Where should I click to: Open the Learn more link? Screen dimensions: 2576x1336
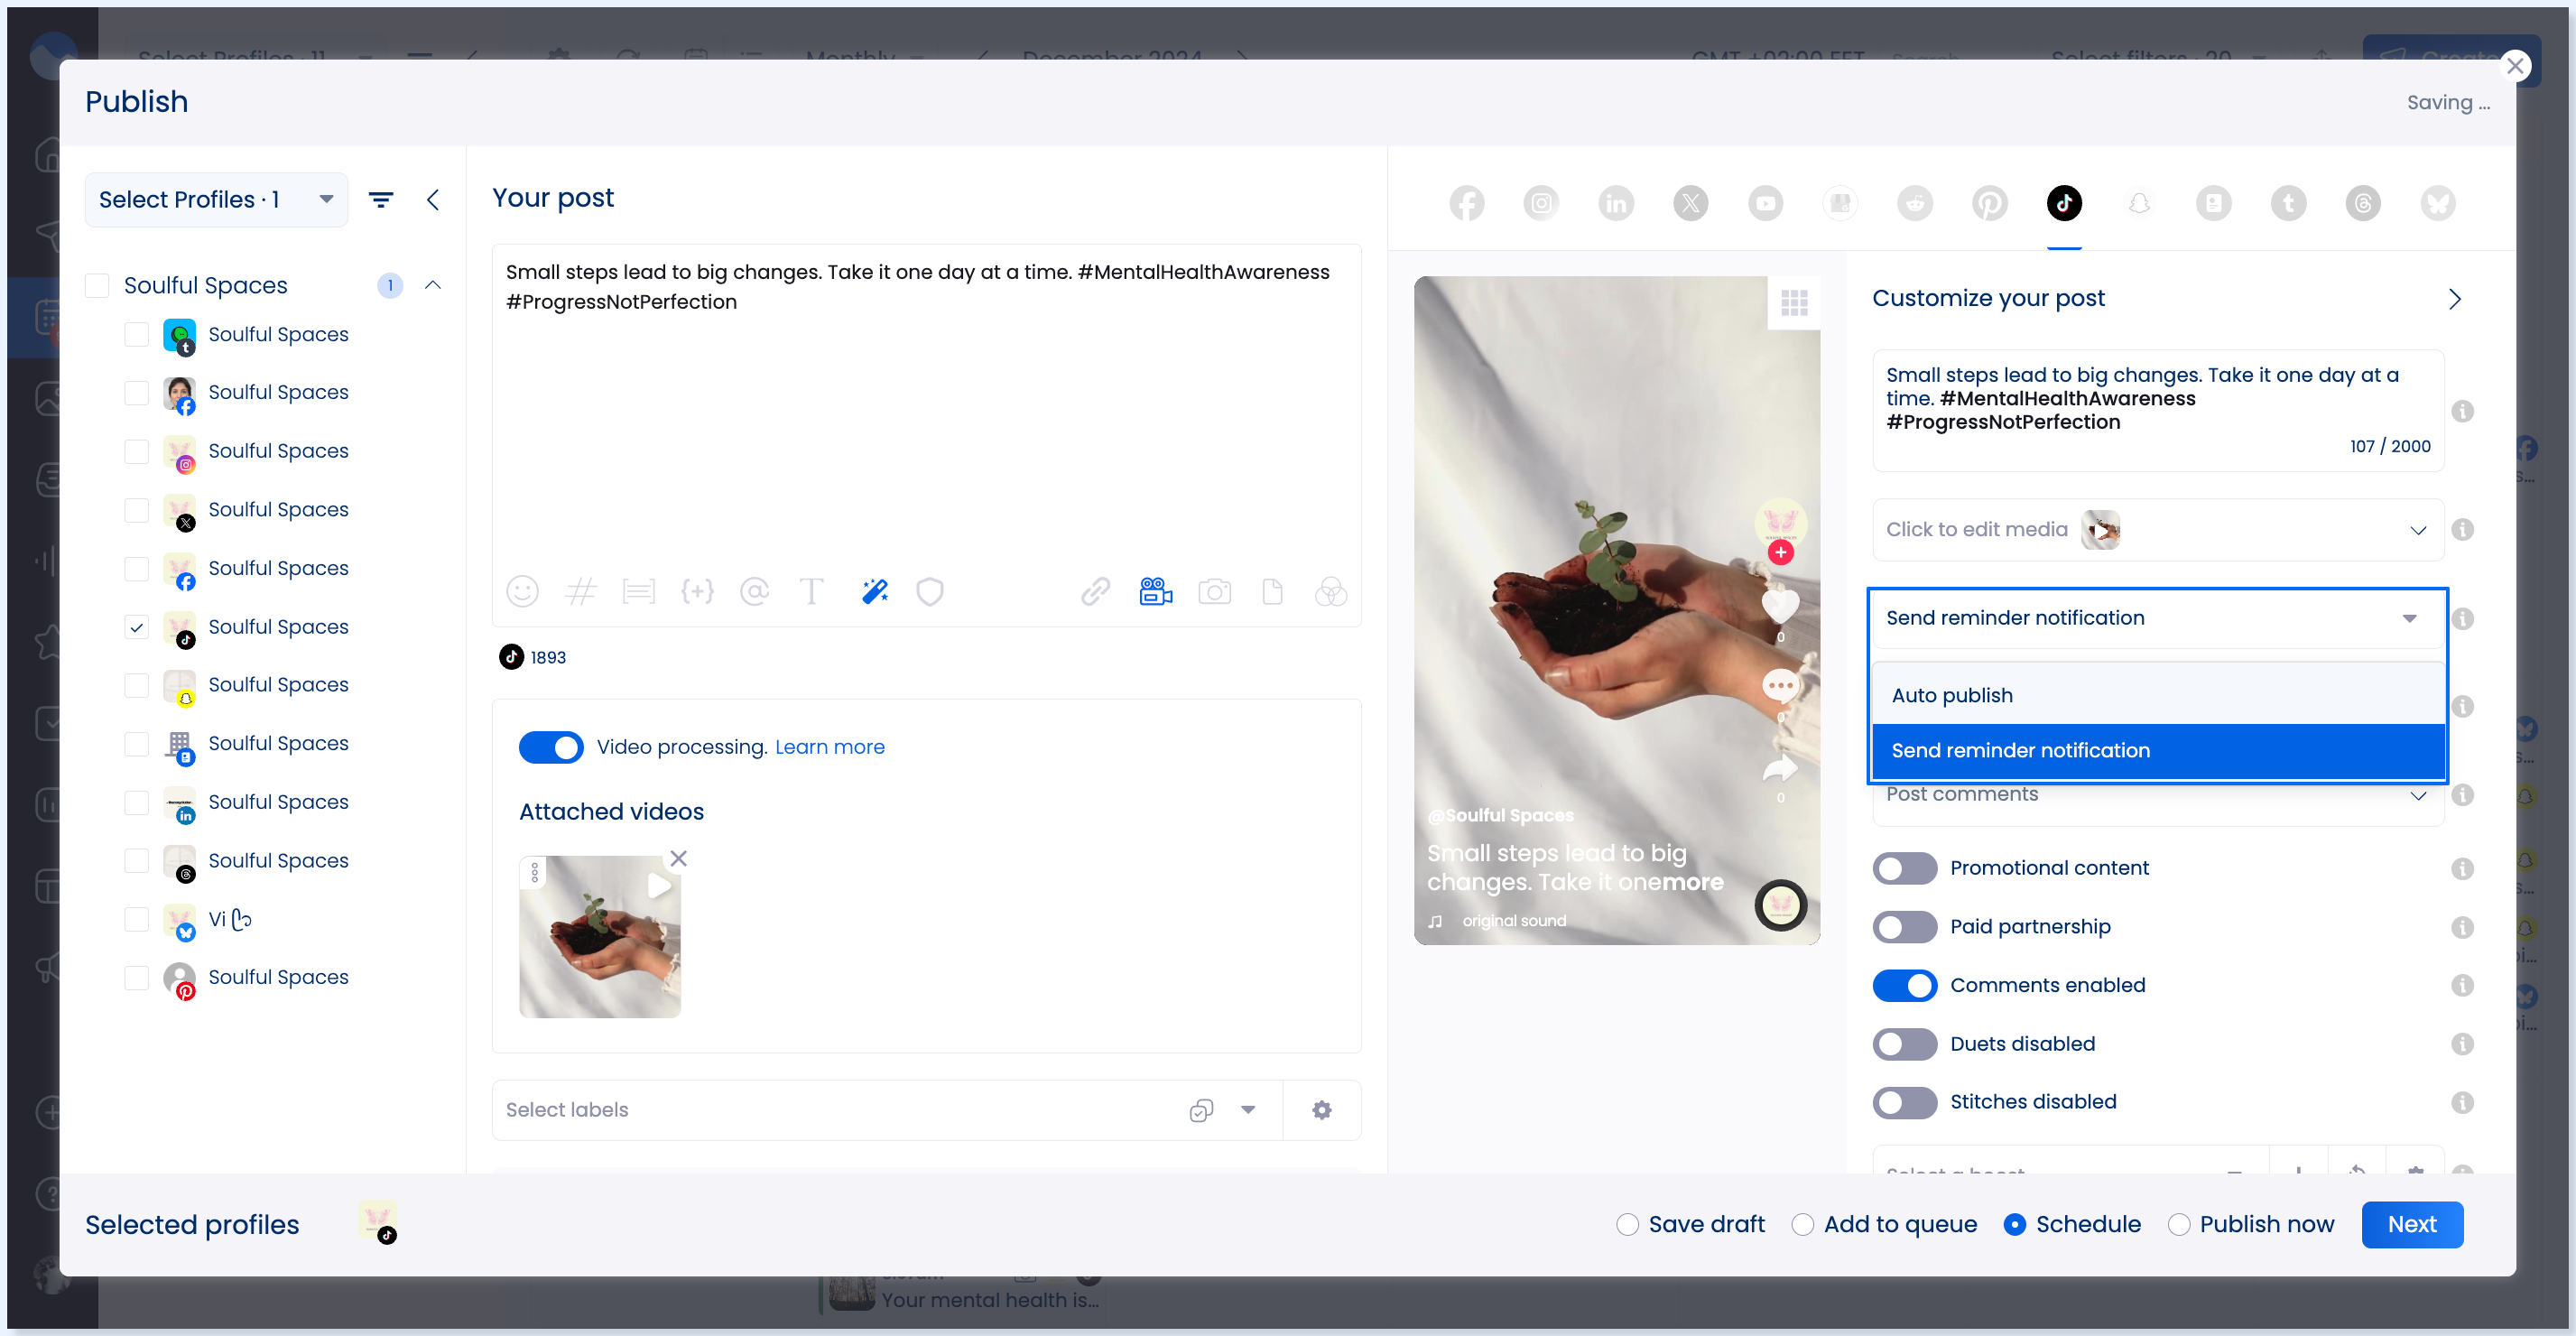tap(829, 747)
